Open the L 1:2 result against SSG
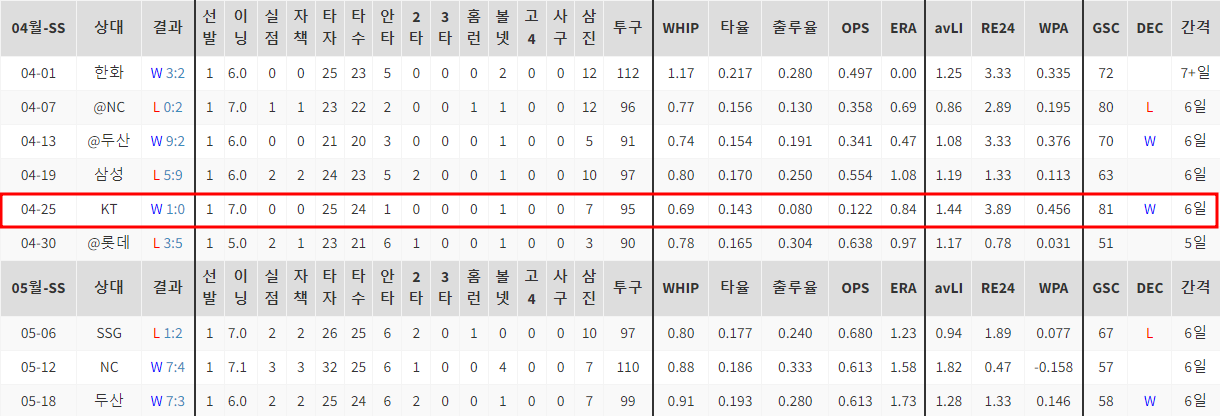 coord(167,332)
